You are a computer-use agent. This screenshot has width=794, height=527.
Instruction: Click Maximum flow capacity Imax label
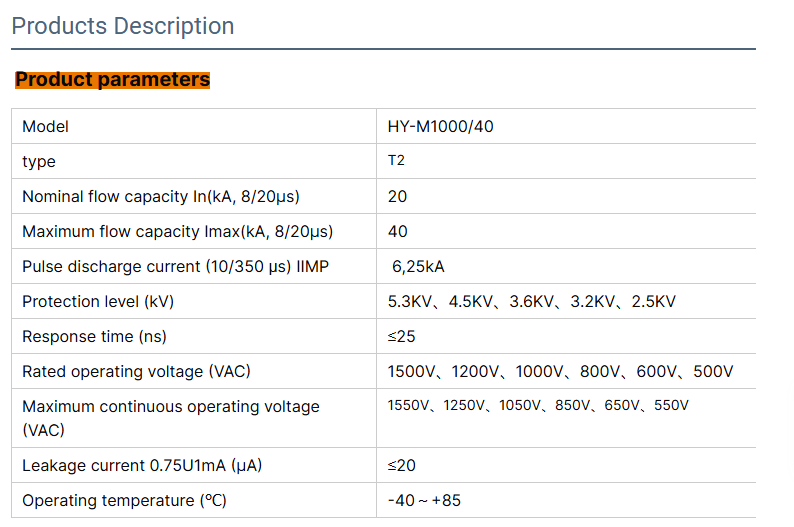[x=177, y=232]
